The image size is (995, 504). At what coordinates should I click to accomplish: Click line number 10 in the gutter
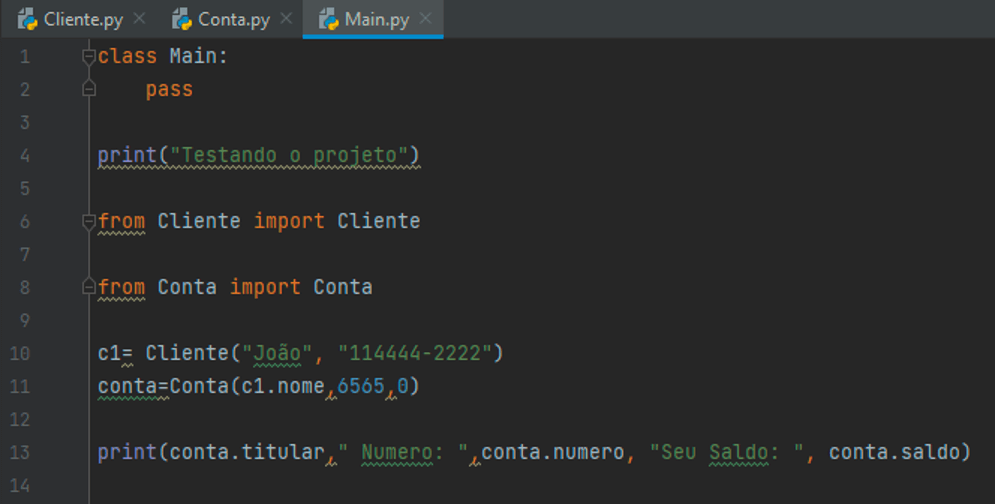coord(20,353)
